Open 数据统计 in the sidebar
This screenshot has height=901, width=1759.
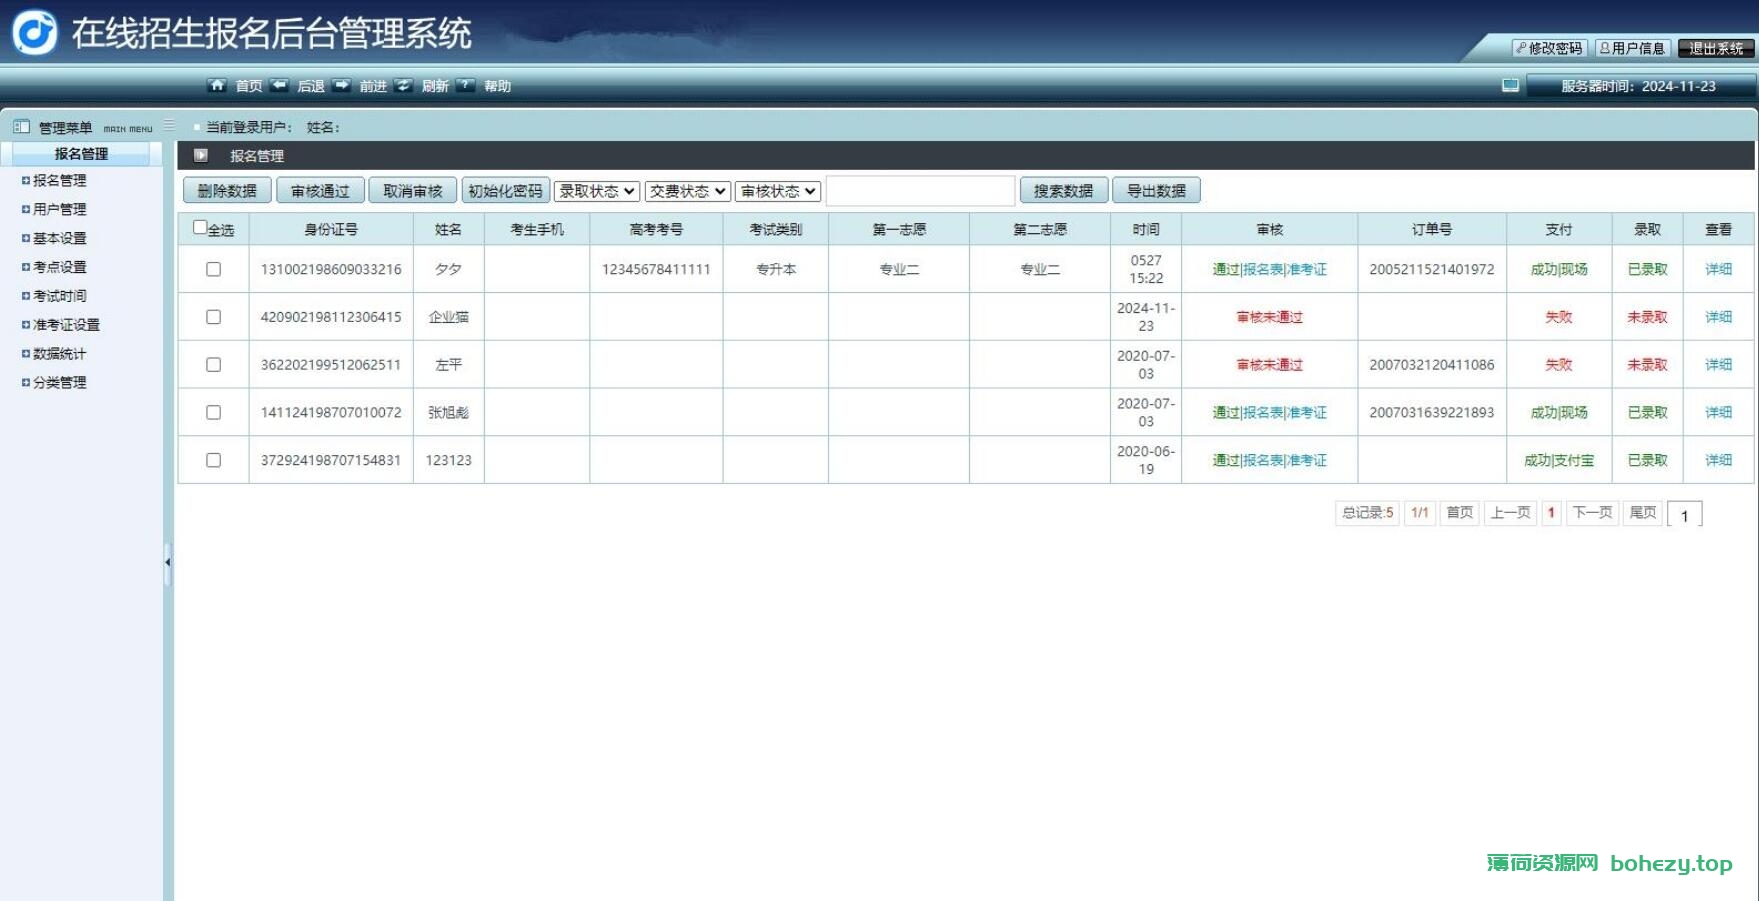click(60, 354)
